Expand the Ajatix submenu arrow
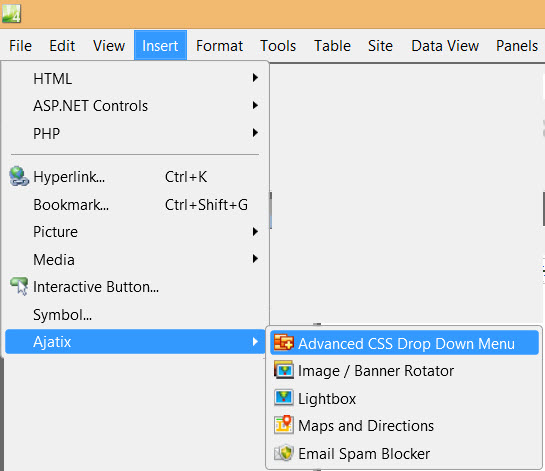 point(255,341)
